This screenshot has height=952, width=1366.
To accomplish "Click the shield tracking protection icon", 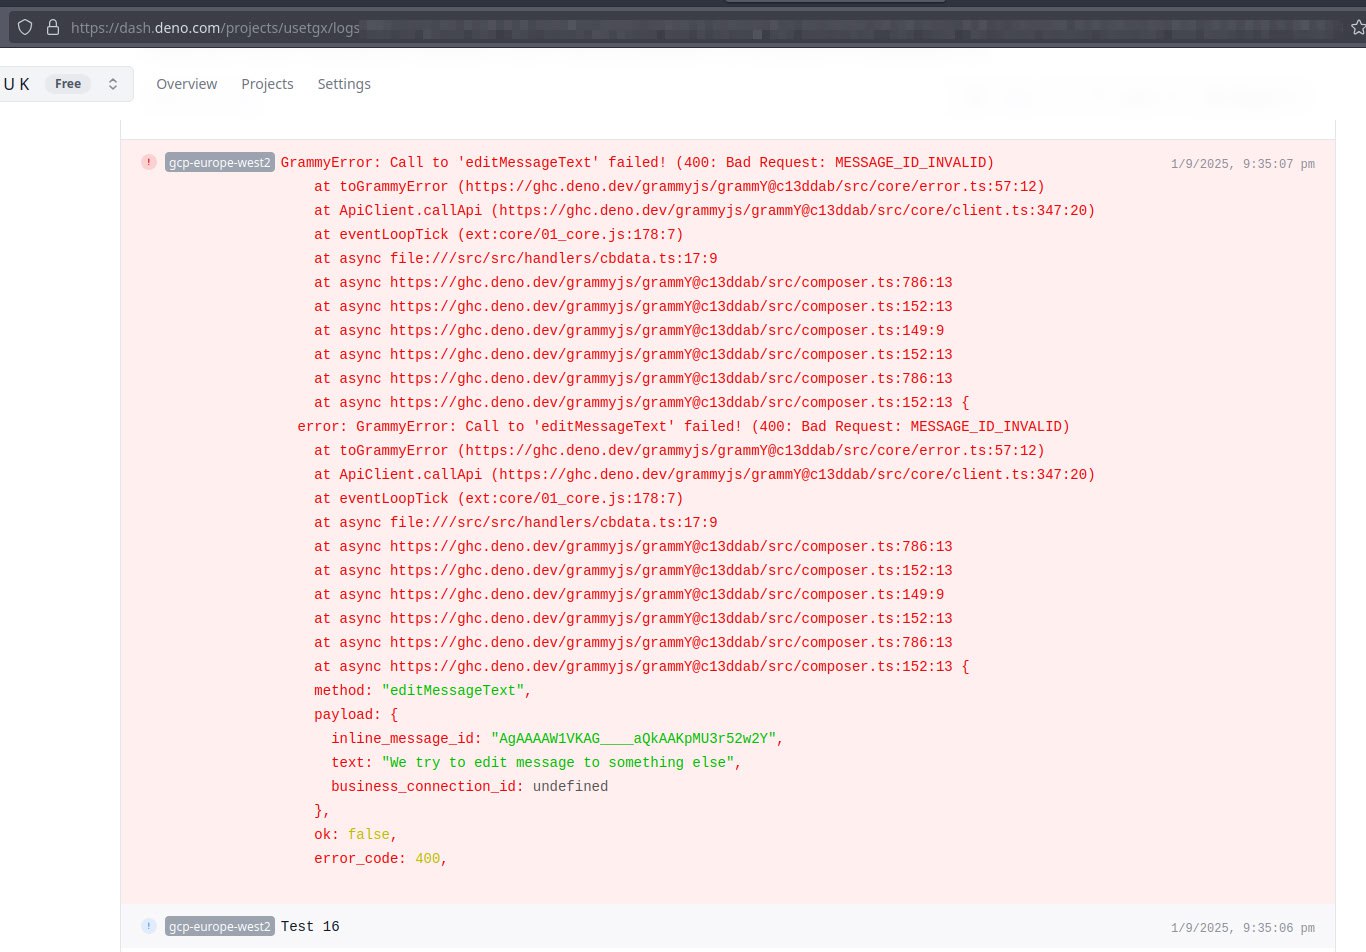I will coord(25,28).
